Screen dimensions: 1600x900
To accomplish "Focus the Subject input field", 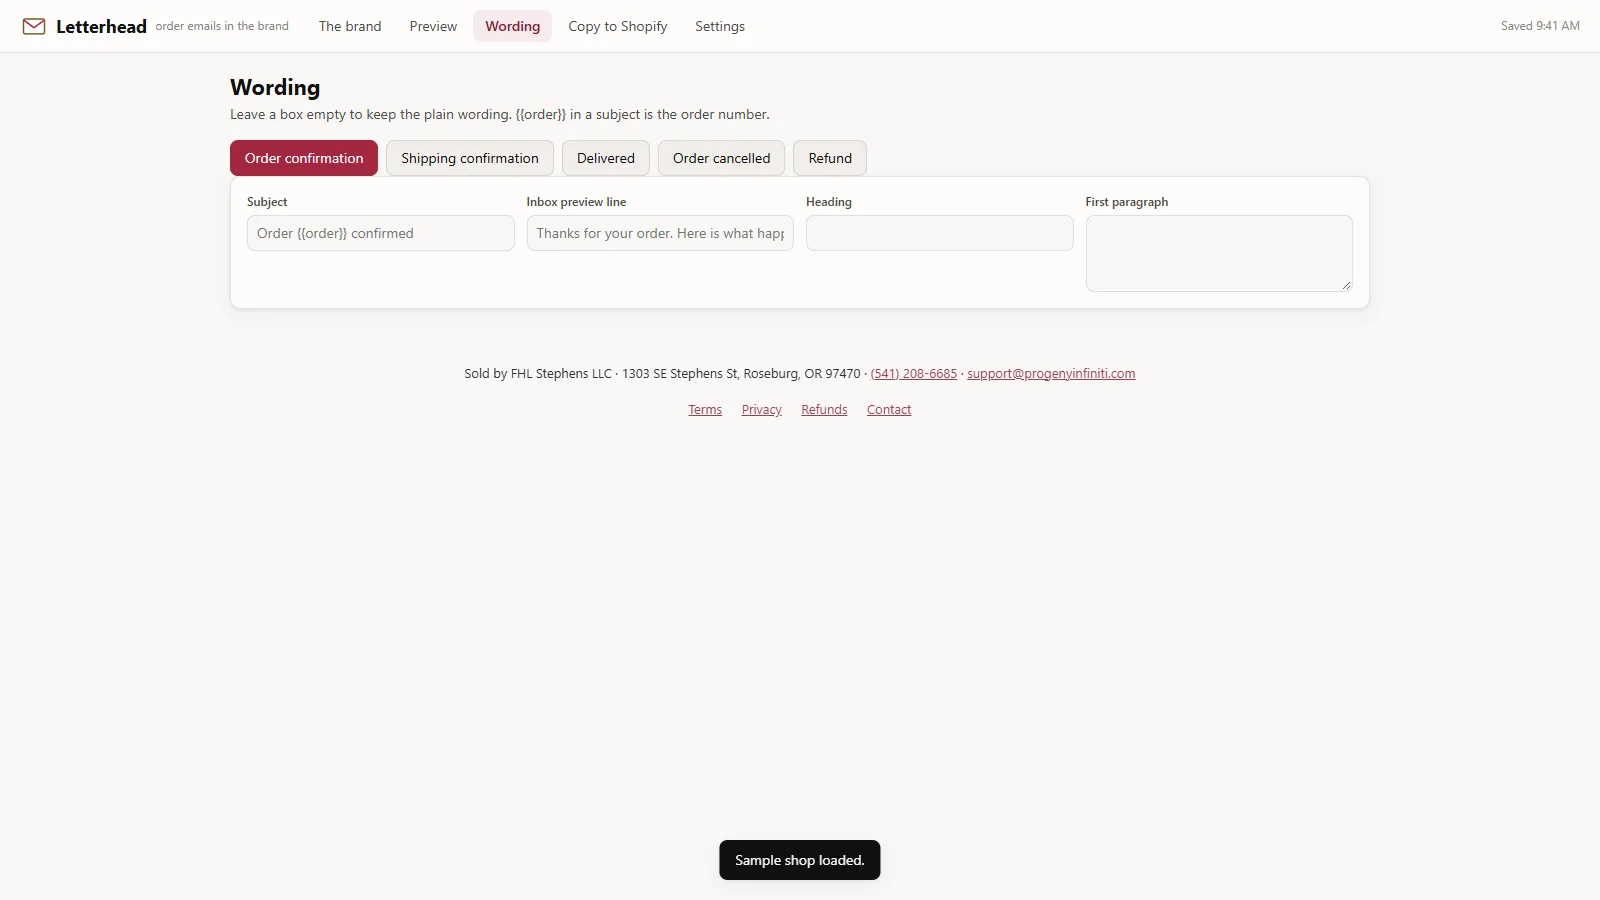I will (x=381, y=233).
